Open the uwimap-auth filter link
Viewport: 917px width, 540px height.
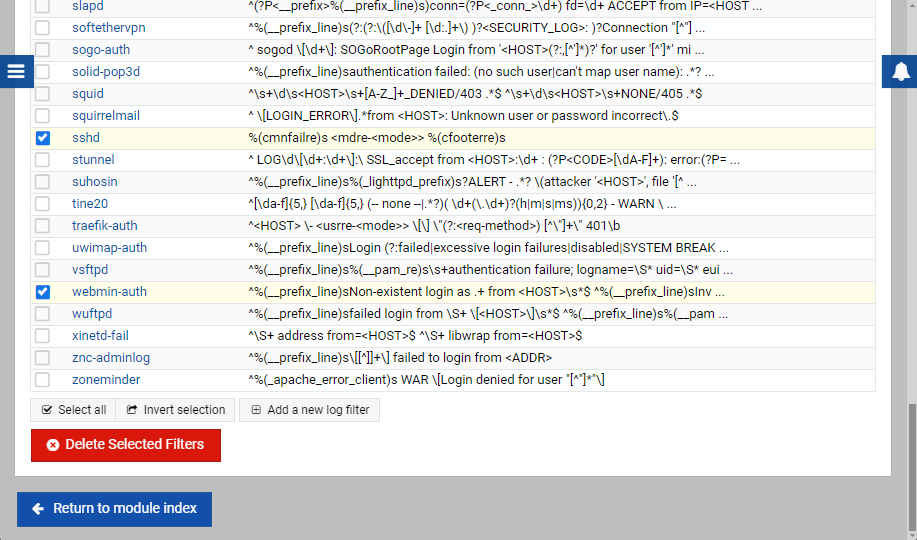click(109, 247)
